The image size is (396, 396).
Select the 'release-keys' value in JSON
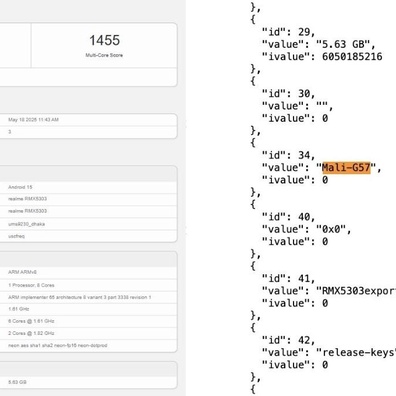tap(356, 353)
